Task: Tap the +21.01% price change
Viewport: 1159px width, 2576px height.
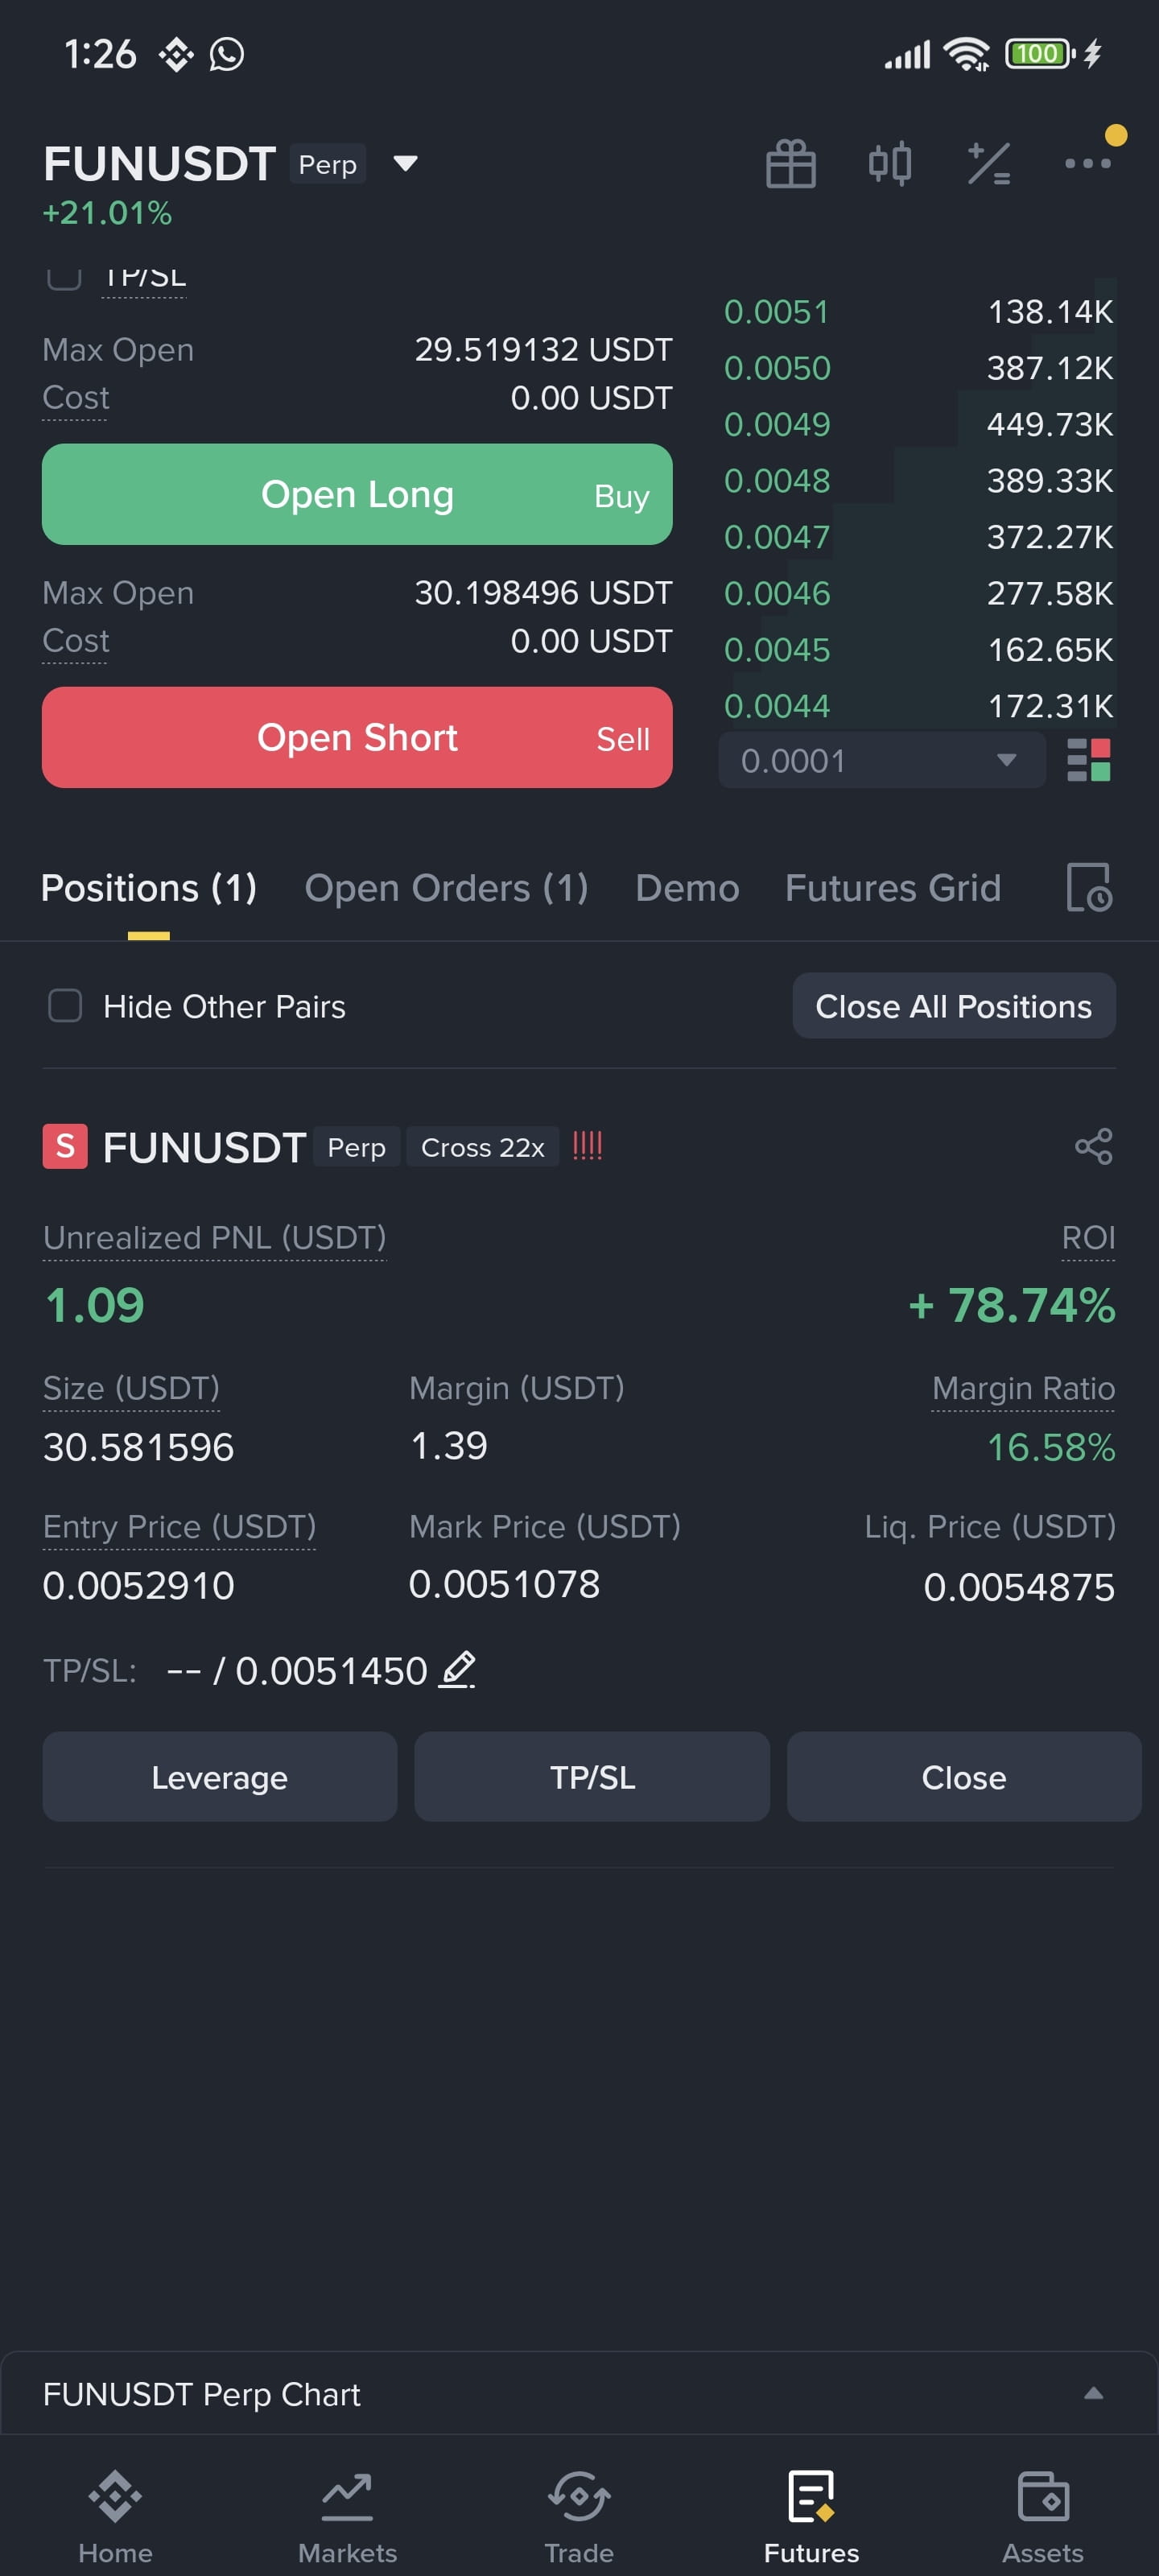Action: (x=107, y=213)
